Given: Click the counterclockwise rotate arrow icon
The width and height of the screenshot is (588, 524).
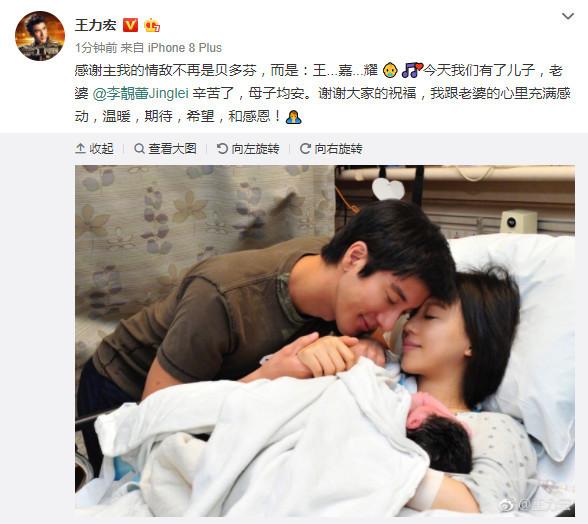Looking at the screenshot, I should [x=222, y=149].
